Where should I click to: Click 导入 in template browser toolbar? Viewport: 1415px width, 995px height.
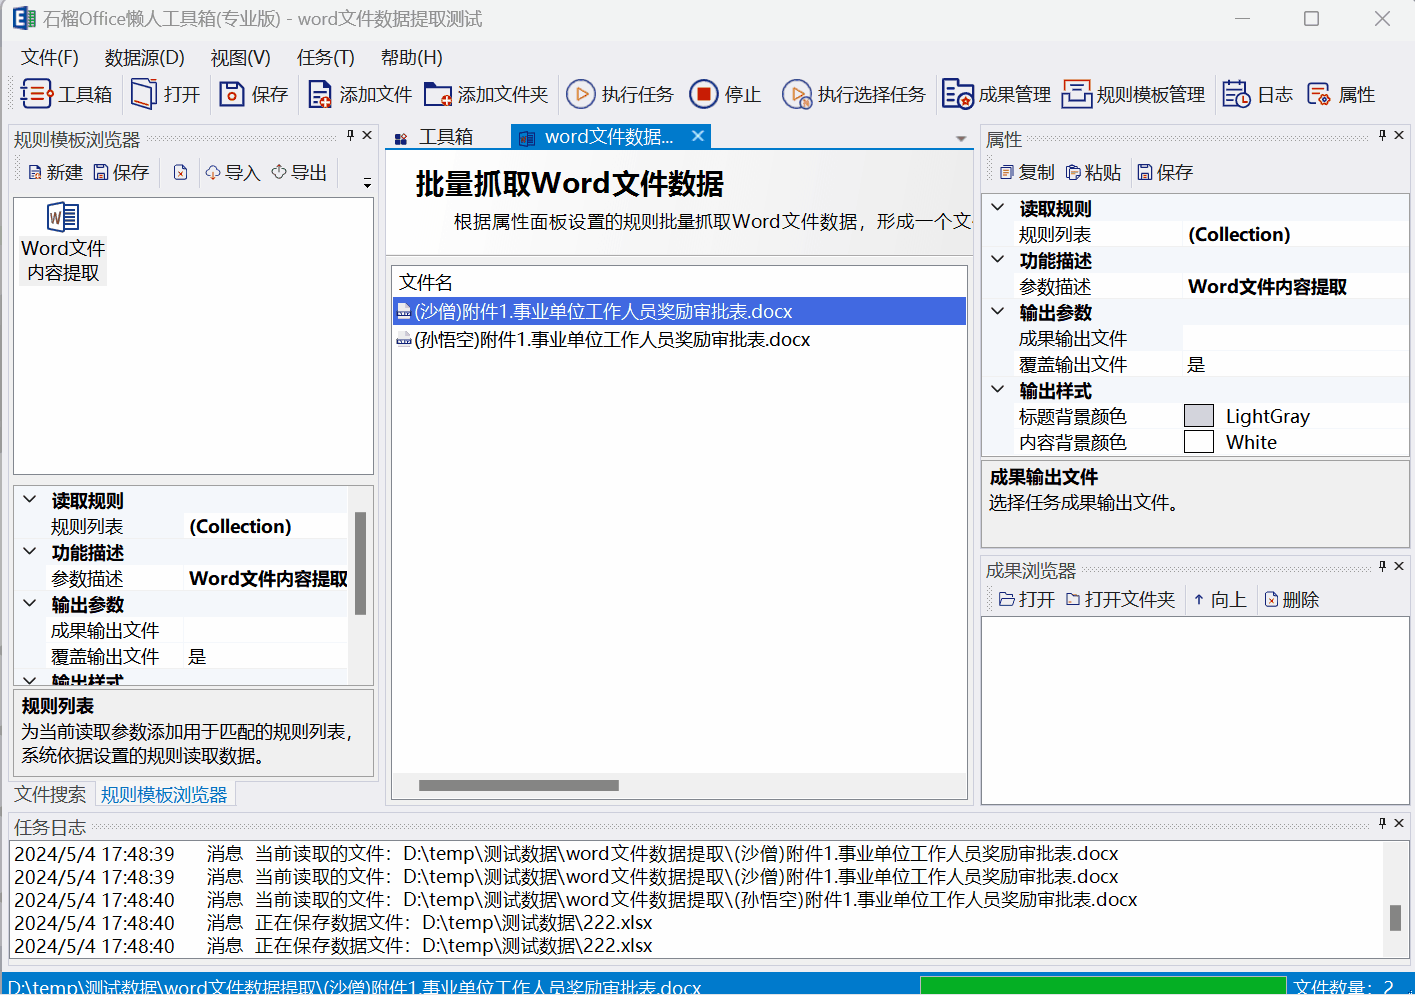(x=232, y=173)
